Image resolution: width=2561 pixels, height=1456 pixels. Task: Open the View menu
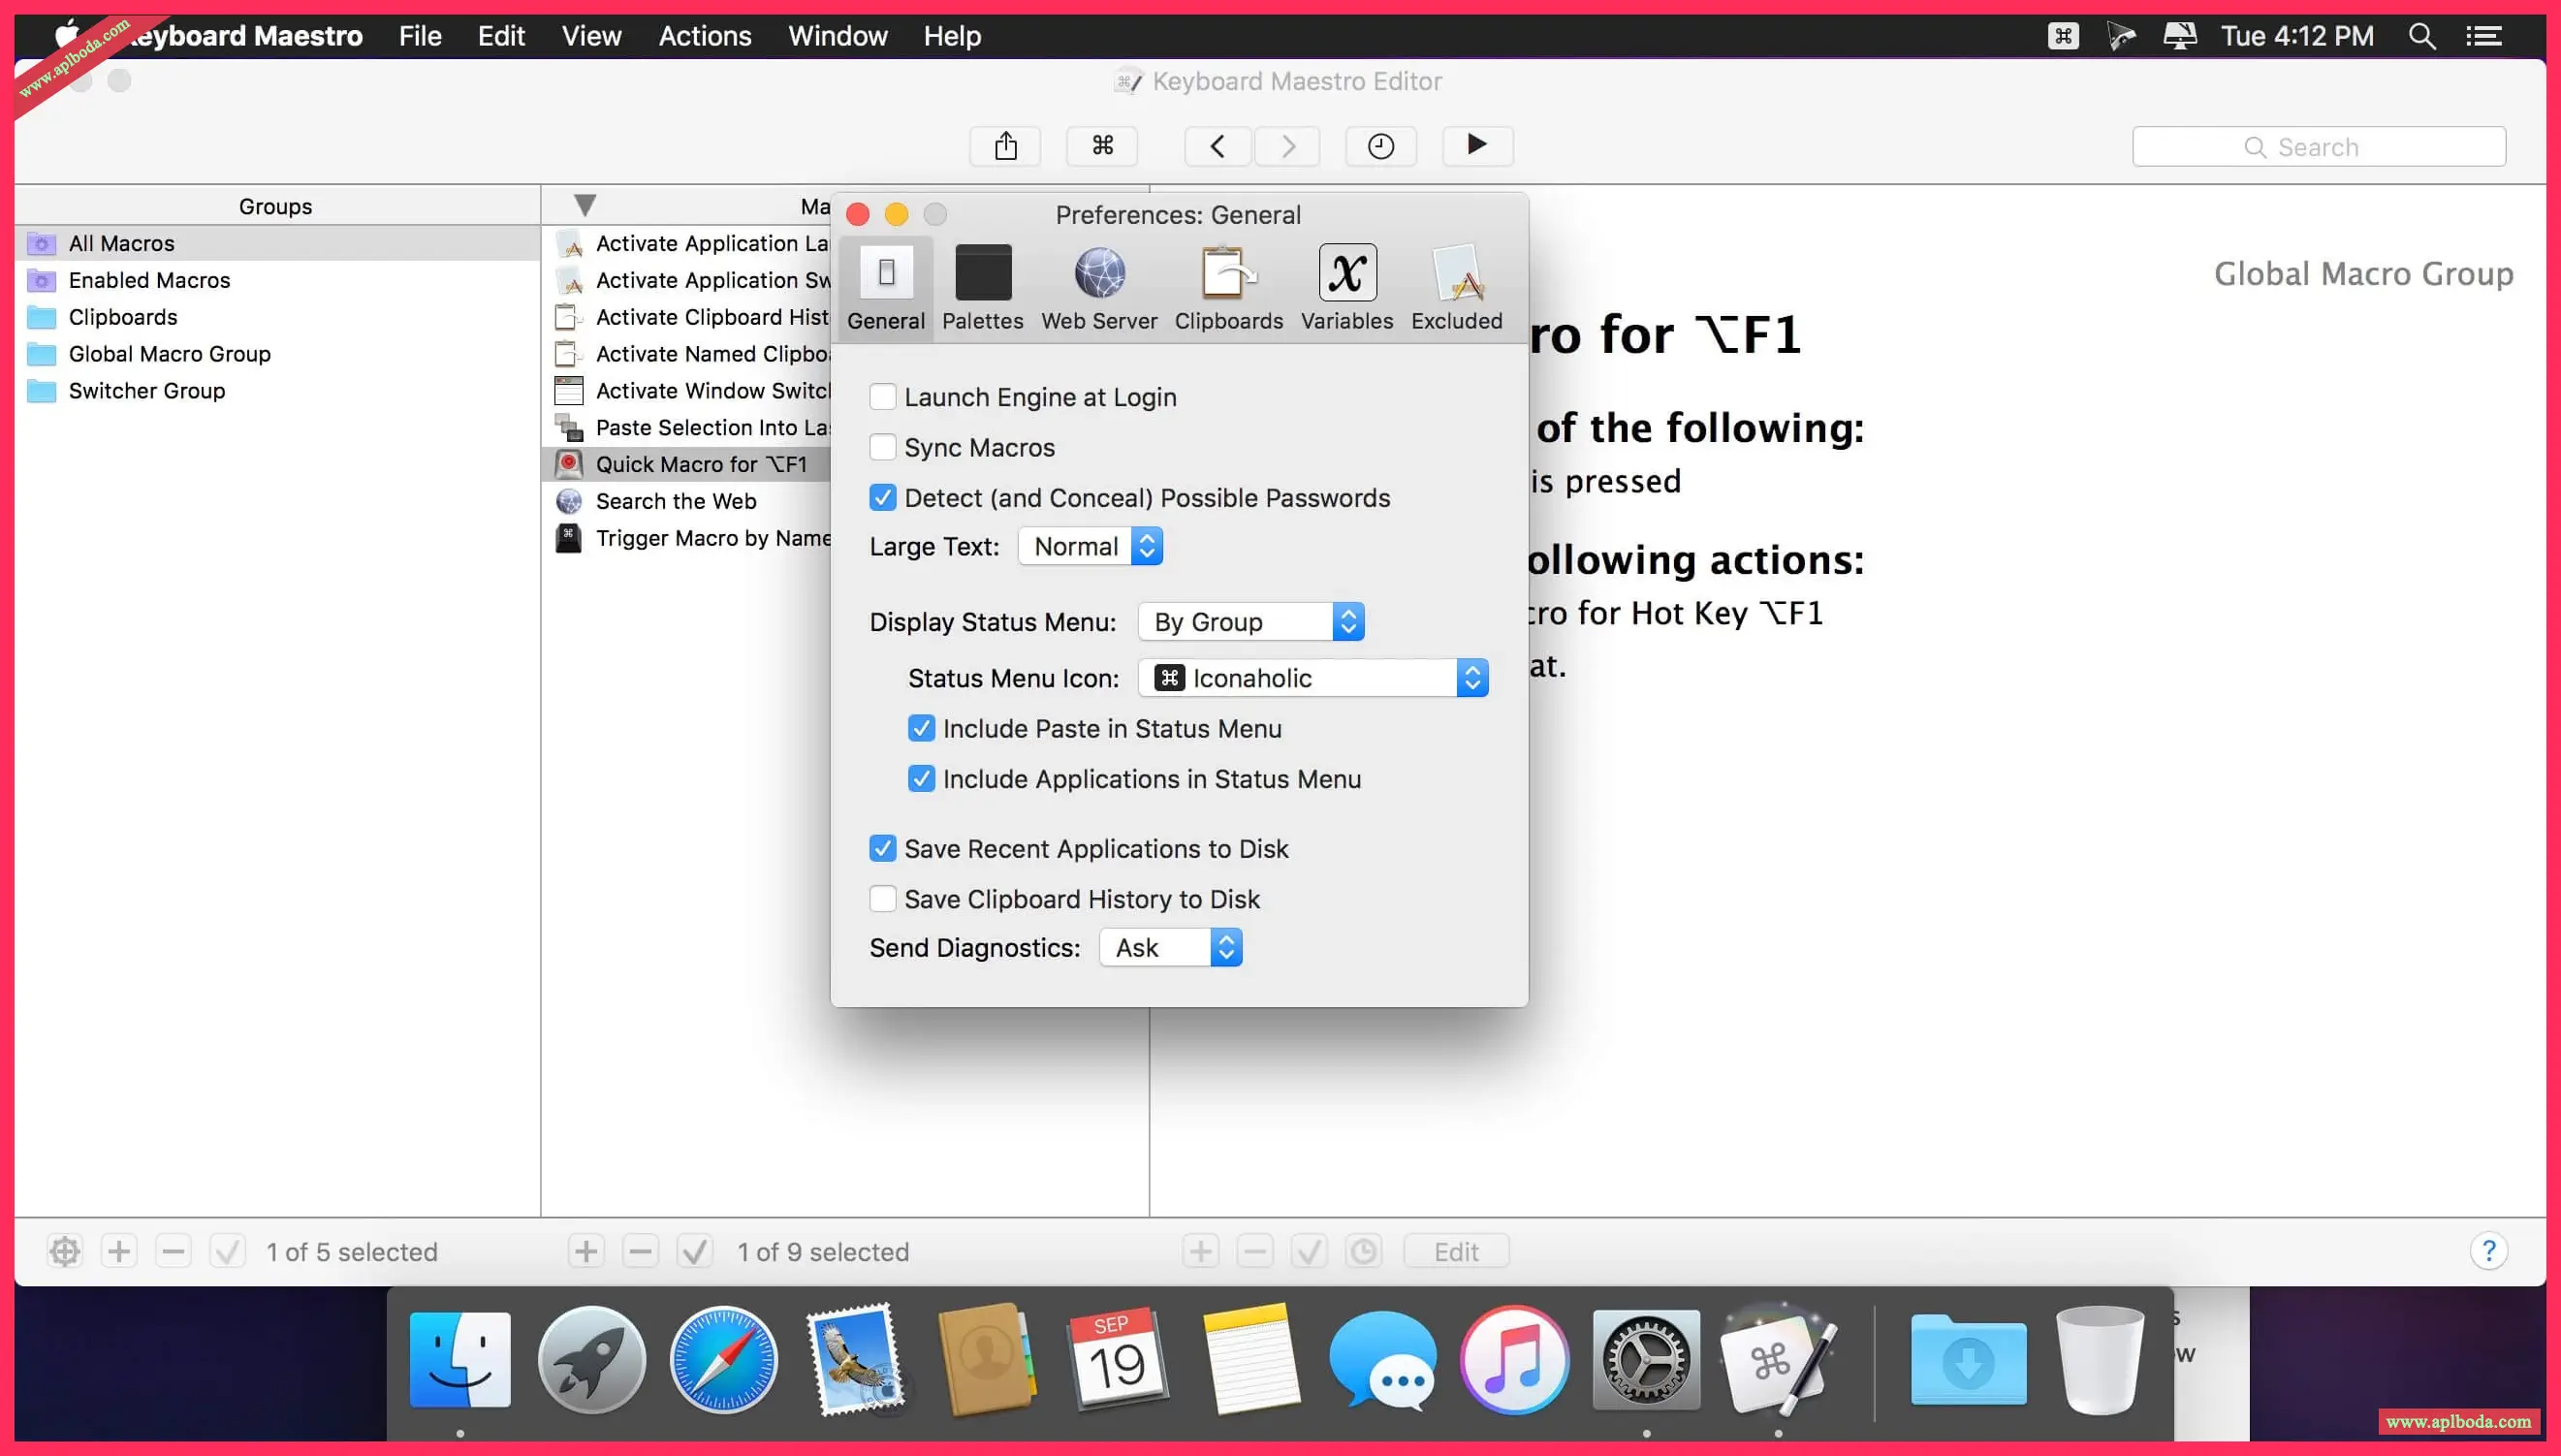[x=591, y=36]
